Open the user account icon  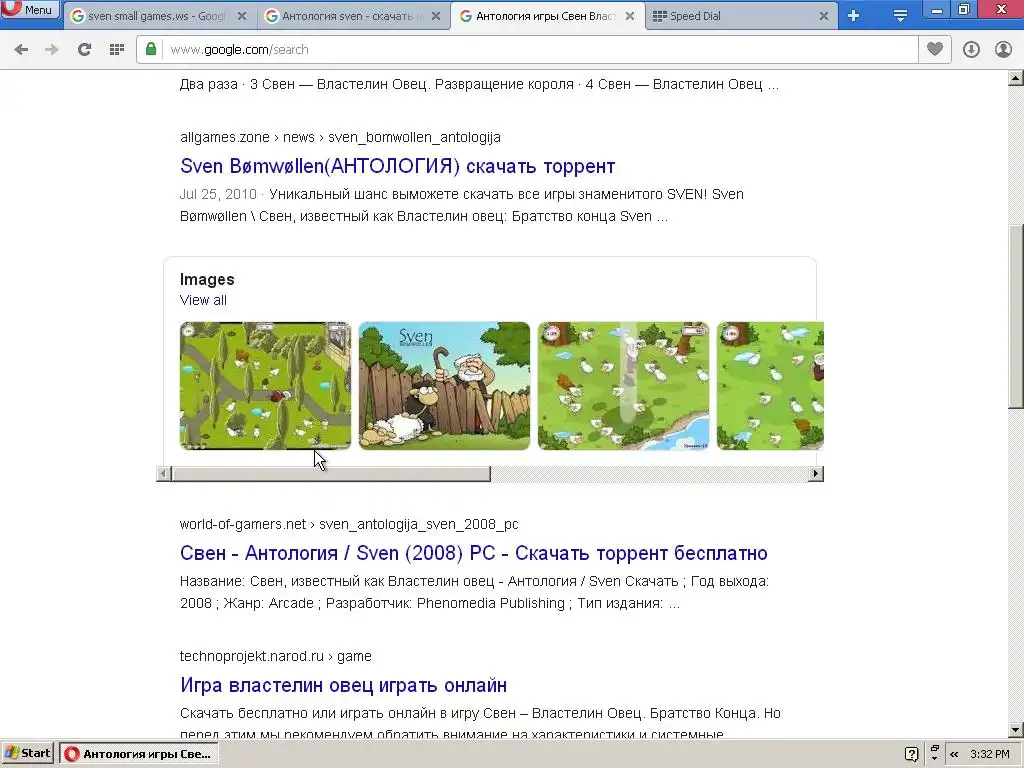coord(1003,50)
